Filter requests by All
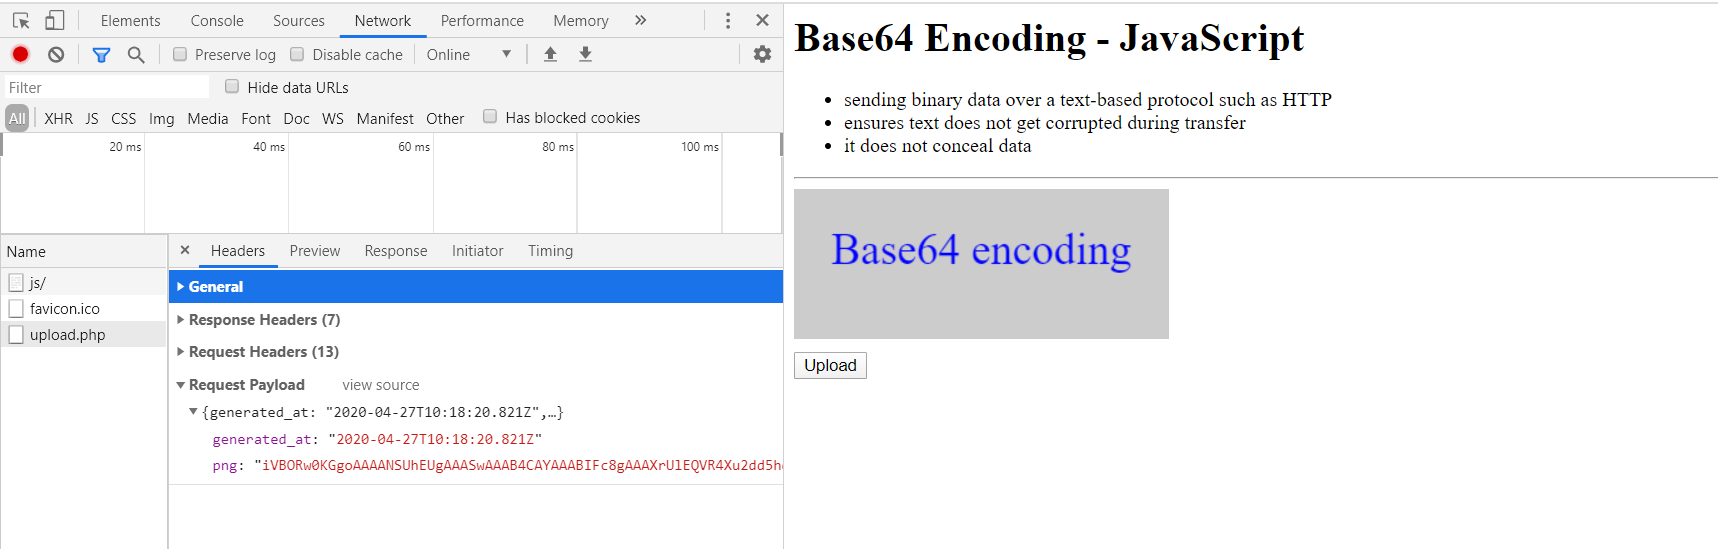The height and width of the screenshot is (549, 1718). click(17, 118)
